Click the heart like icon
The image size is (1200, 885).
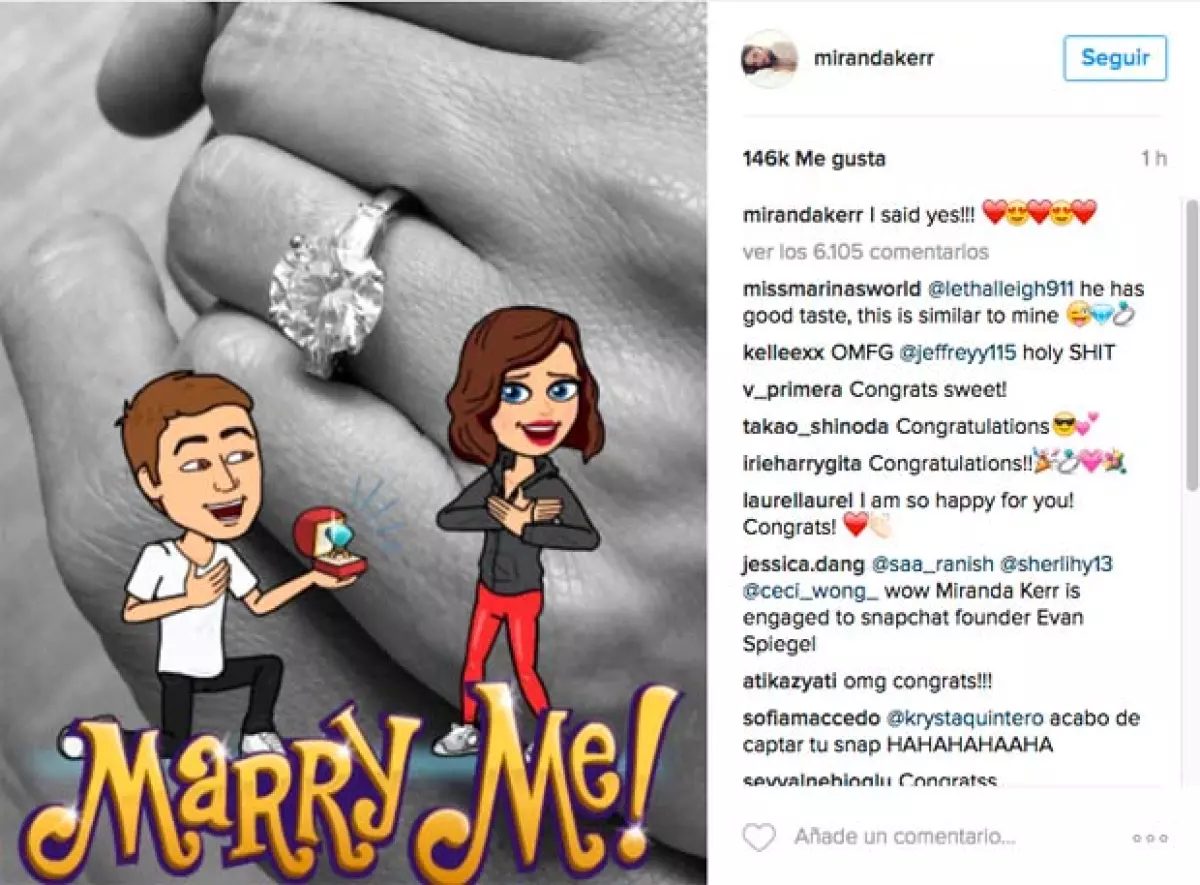pyautogui.click(x=760, y=837)
